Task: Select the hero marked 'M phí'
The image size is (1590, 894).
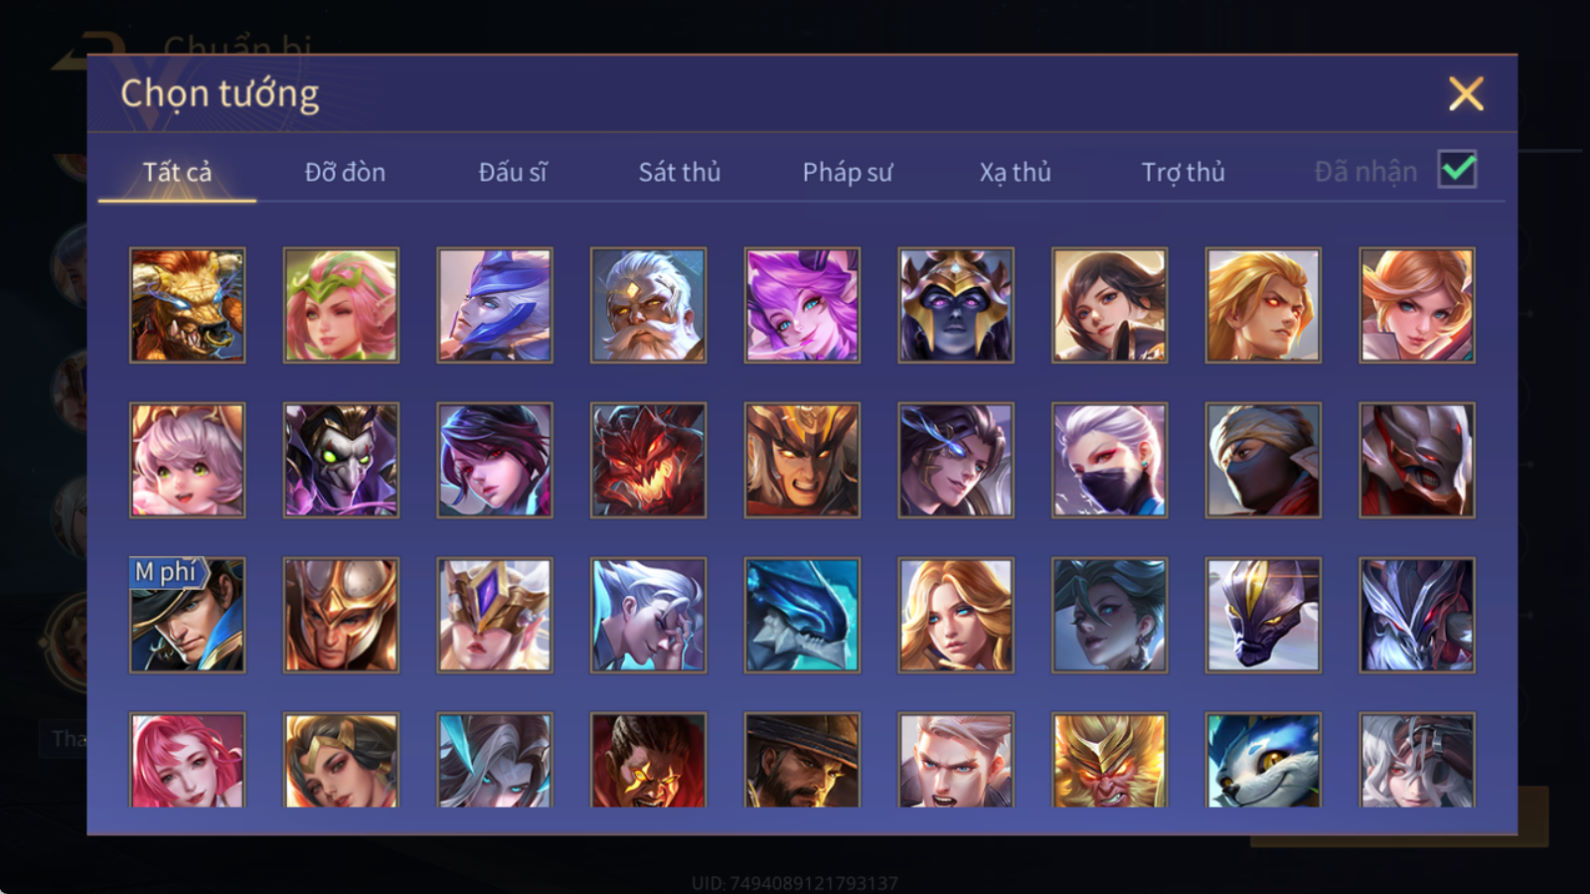Action: coord(187,615)
